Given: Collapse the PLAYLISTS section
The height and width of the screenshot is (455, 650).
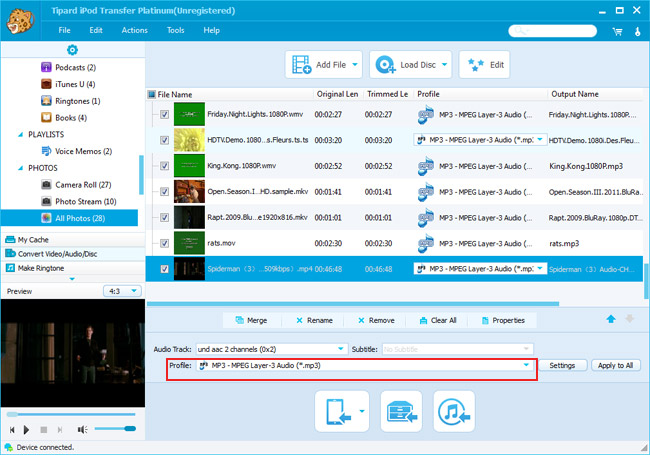Looking at the screenshot, I should click(20, 135).
